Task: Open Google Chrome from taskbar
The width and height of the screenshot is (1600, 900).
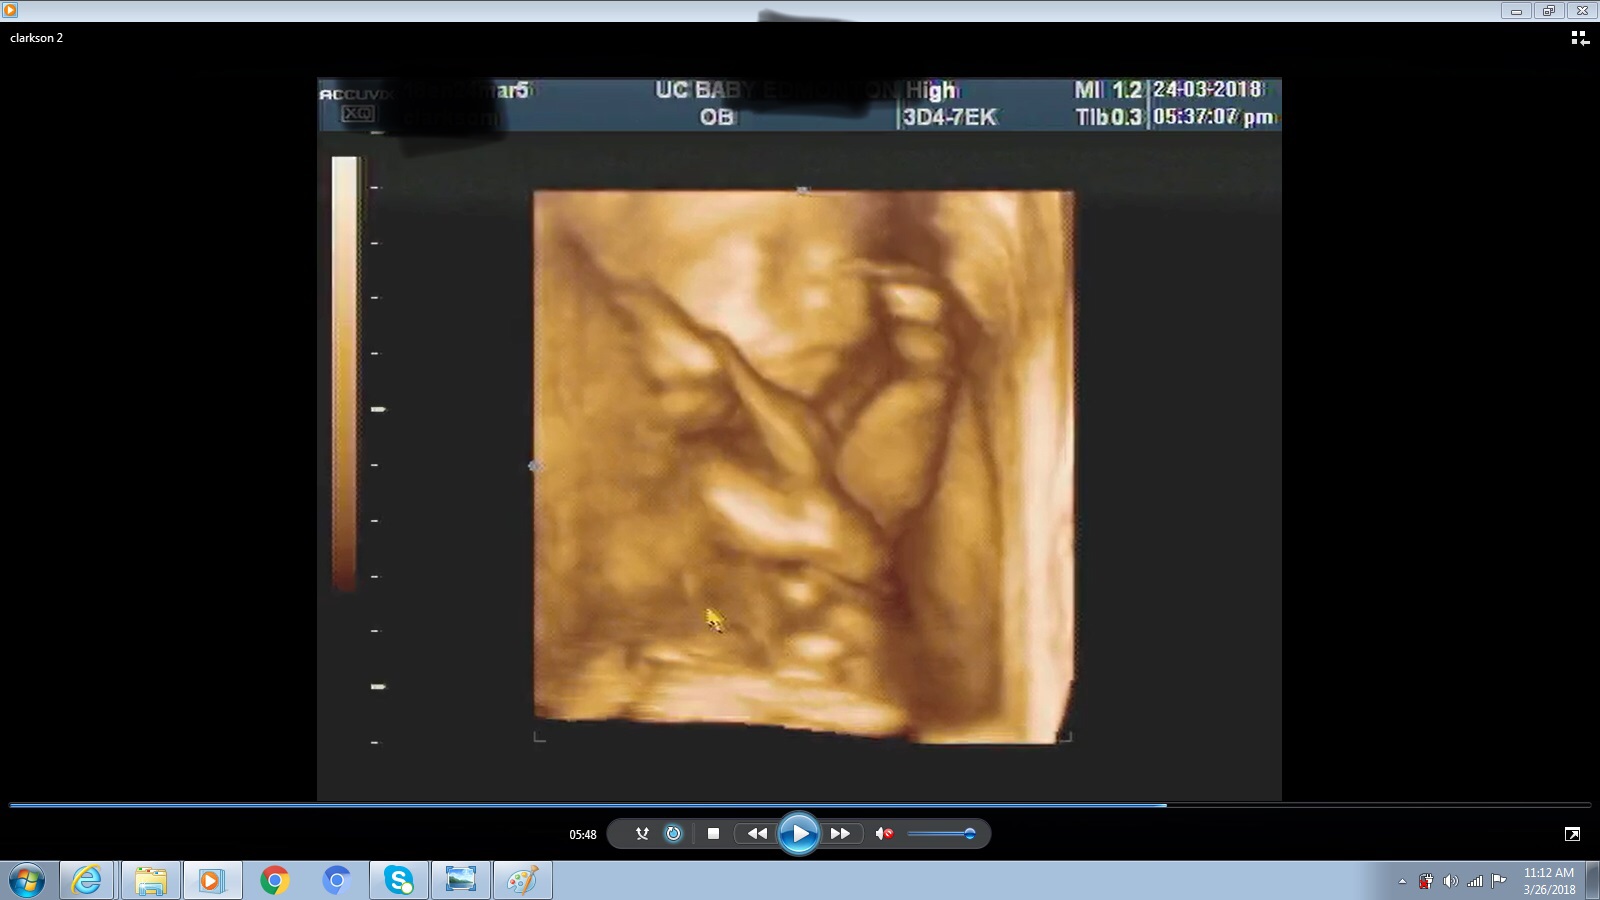Action: [x=274, y=880]
